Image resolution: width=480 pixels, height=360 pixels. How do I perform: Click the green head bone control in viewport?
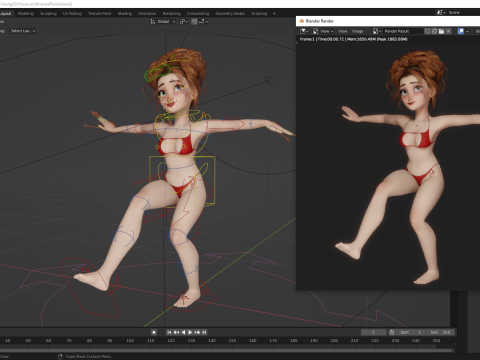(x=157, y=72)
